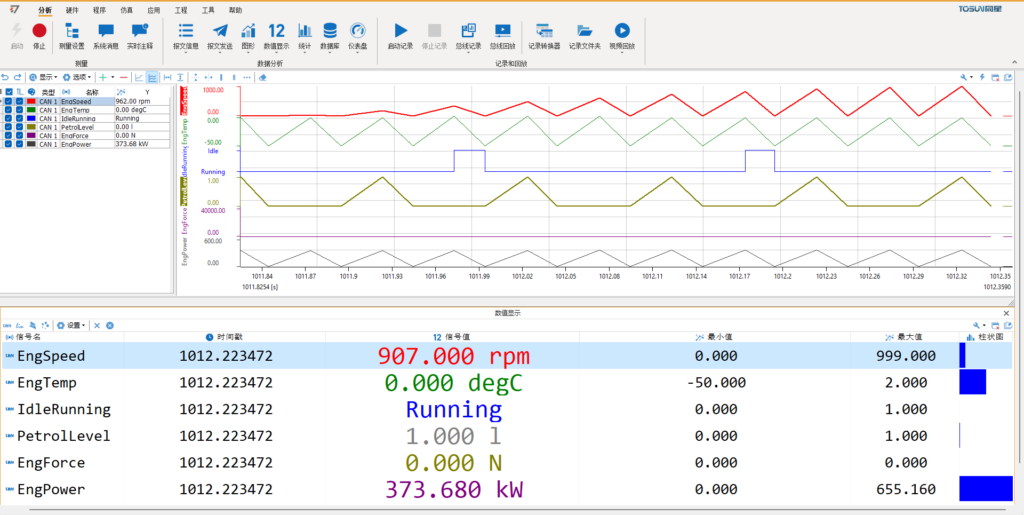
Task: Switch to the Hardware (硬件) ribbon tab
Action: [x=72, y=9]
